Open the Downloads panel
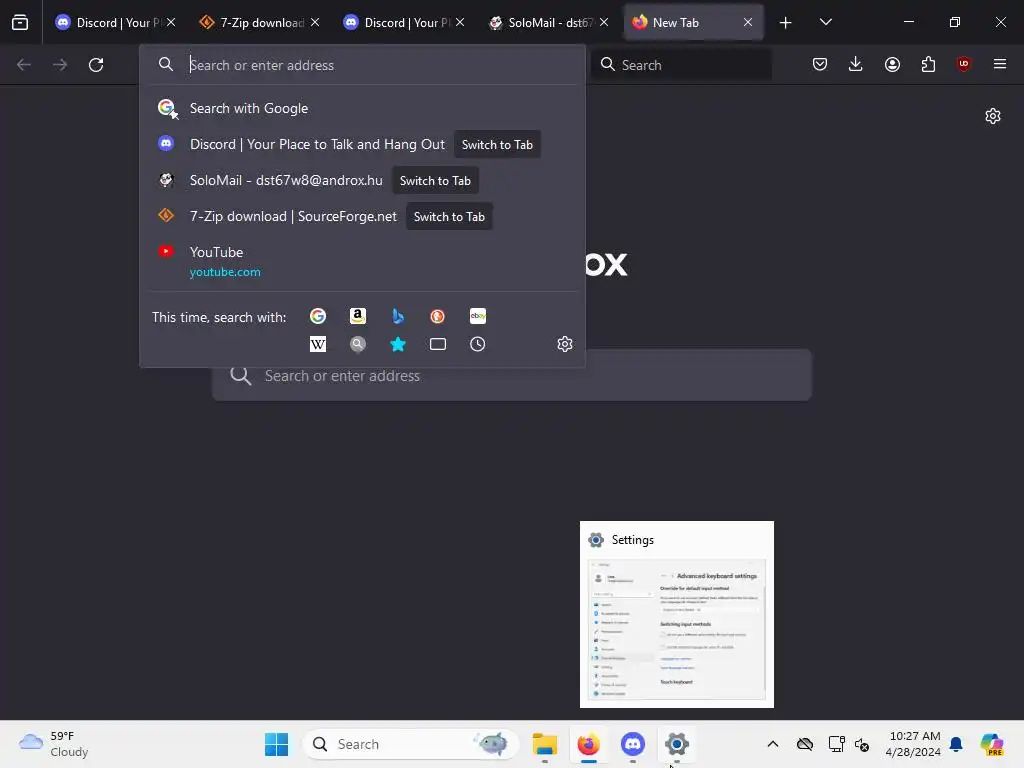The width and height of the screenshot is (1024, 768). pos(856,64)
